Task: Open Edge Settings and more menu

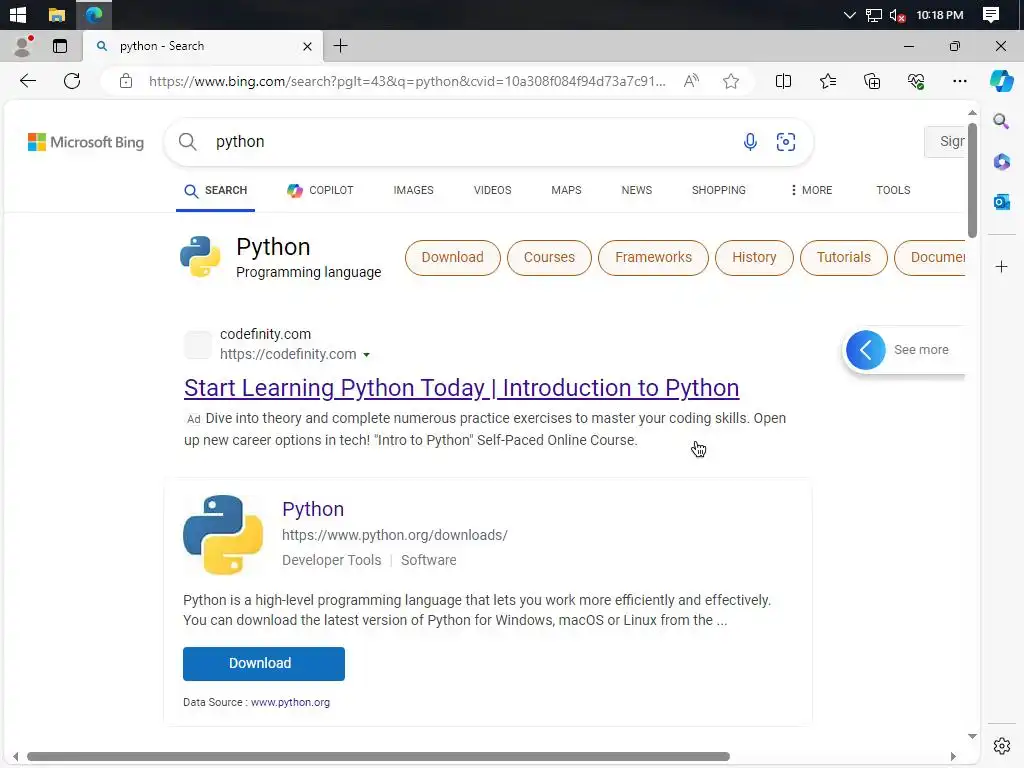Action: [959, 81]
